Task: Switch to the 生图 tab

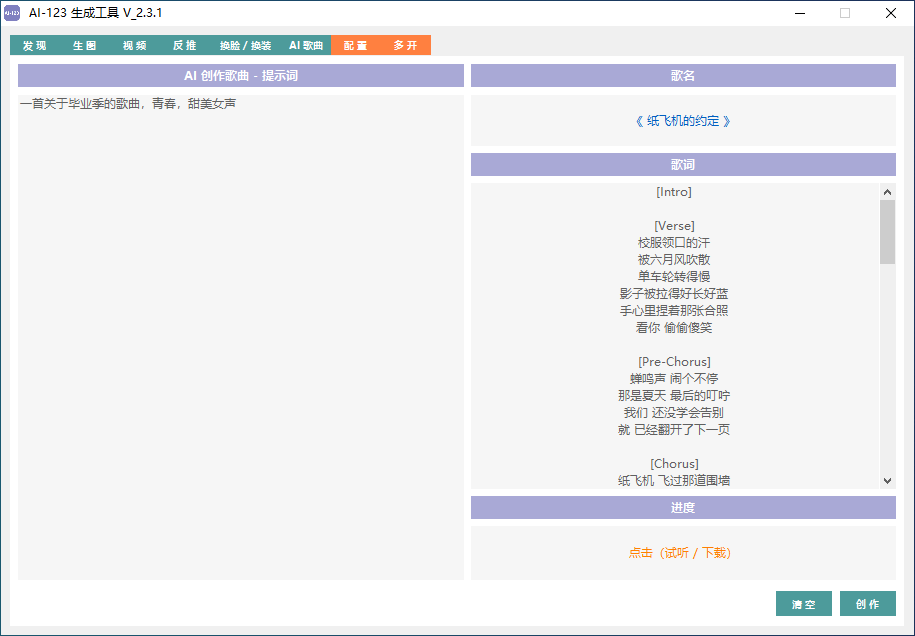Action: pos(84,46)
